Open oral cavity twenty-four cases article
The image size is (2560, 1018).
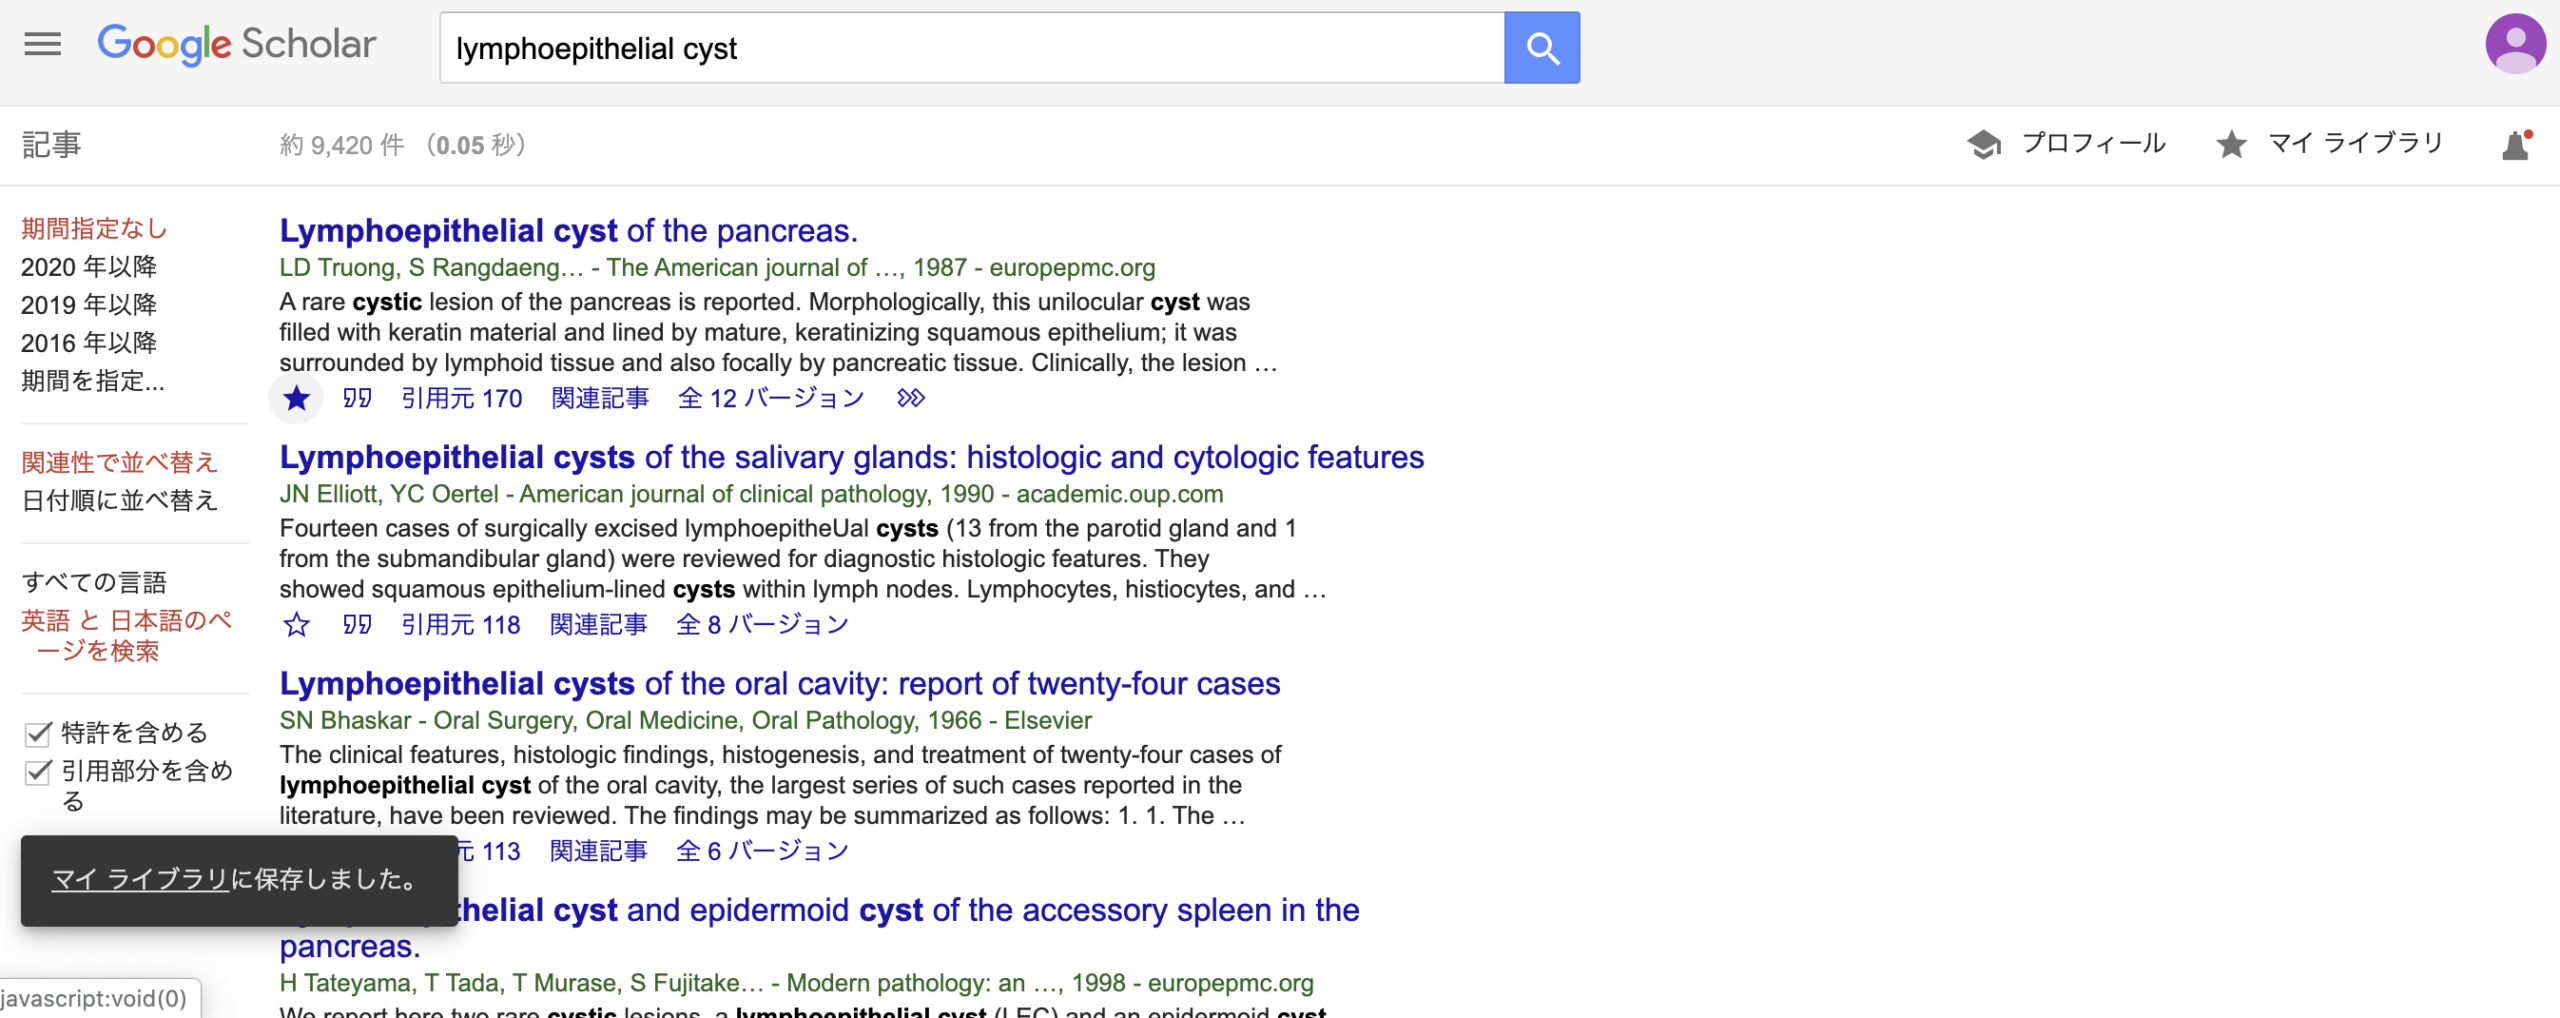(x=779, y=684)
